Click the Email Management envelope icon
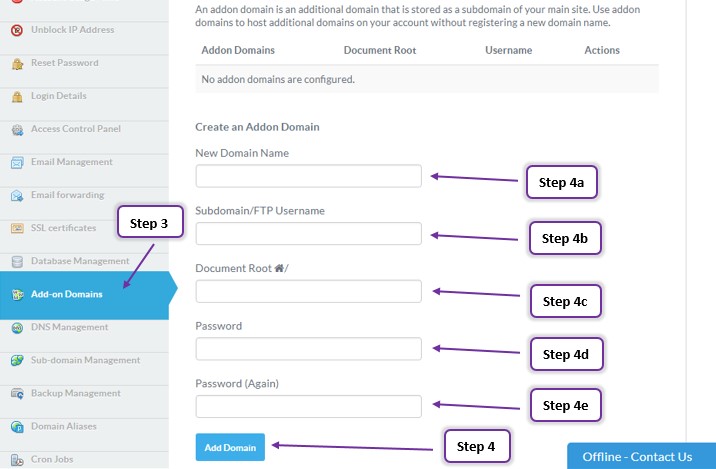Viewport: 716px width, 469px height. [x=17, y=163]
